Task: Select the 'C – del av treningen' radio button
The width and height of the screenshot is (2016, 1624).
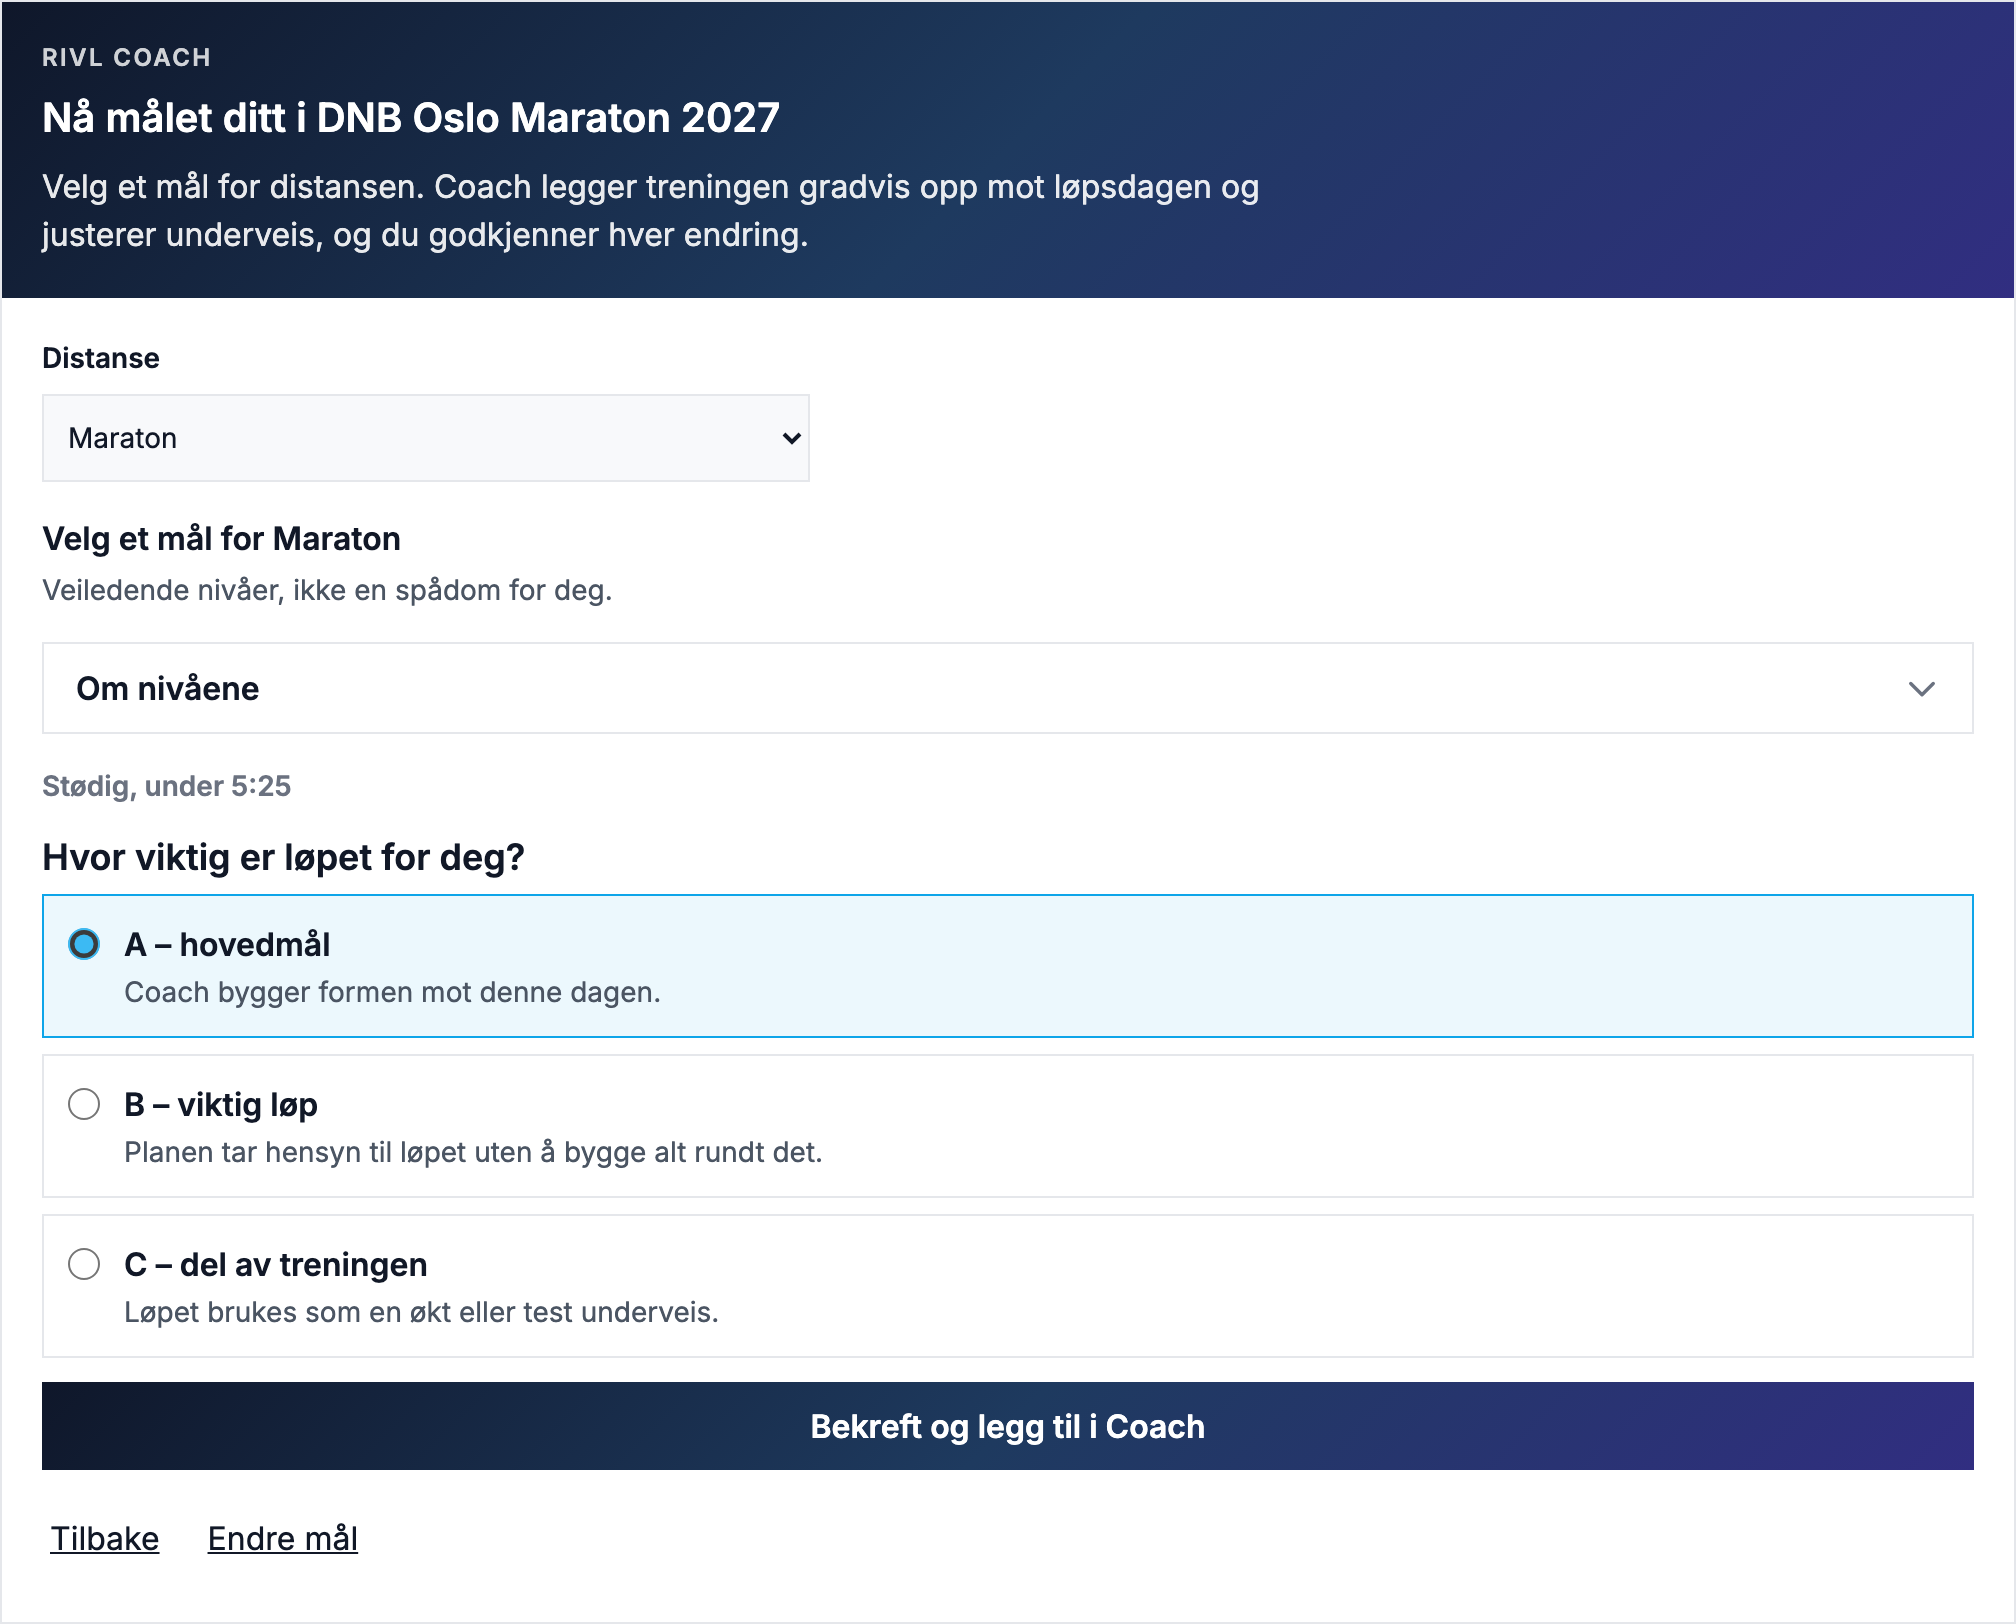Action: 84,1264
